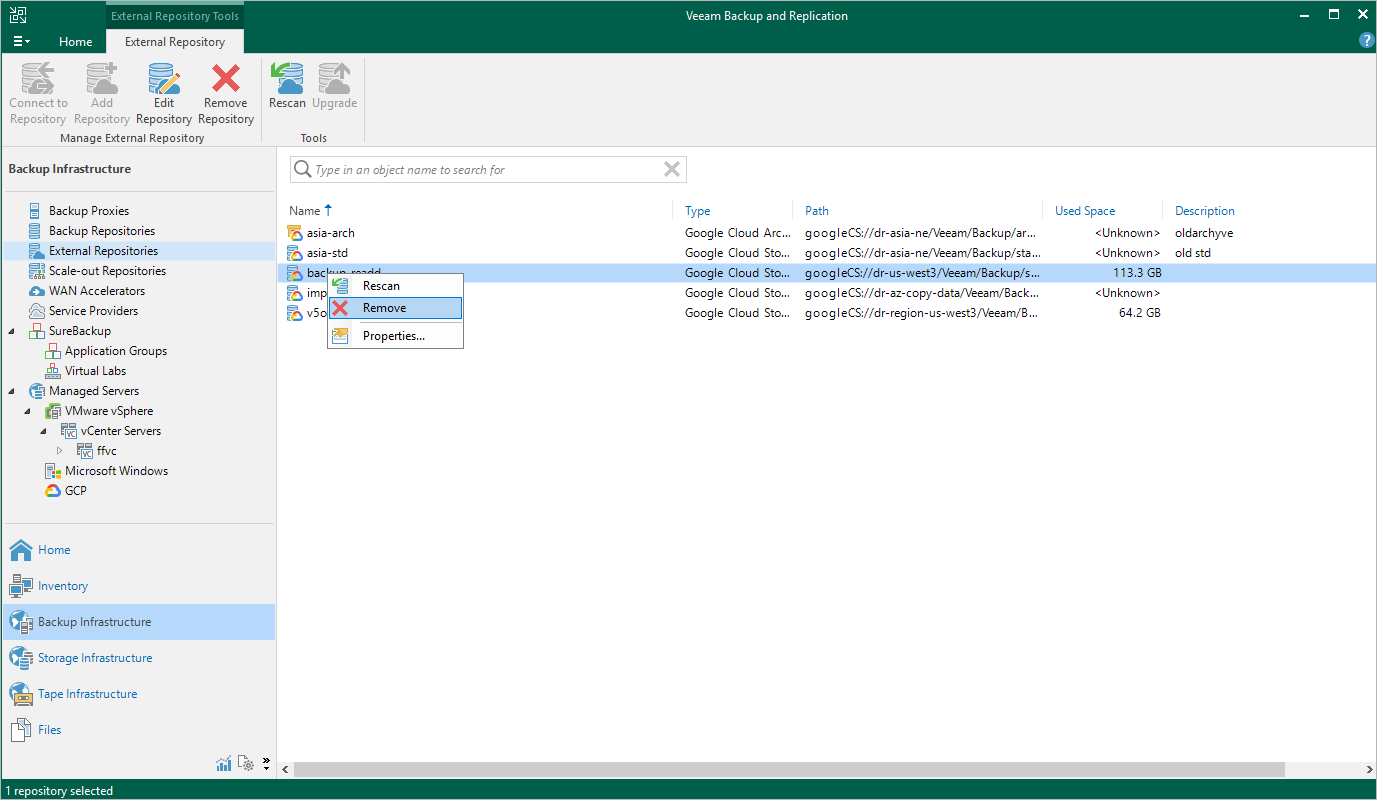
Task: Clear the search box with the X icon
Action: pos(672,170)
